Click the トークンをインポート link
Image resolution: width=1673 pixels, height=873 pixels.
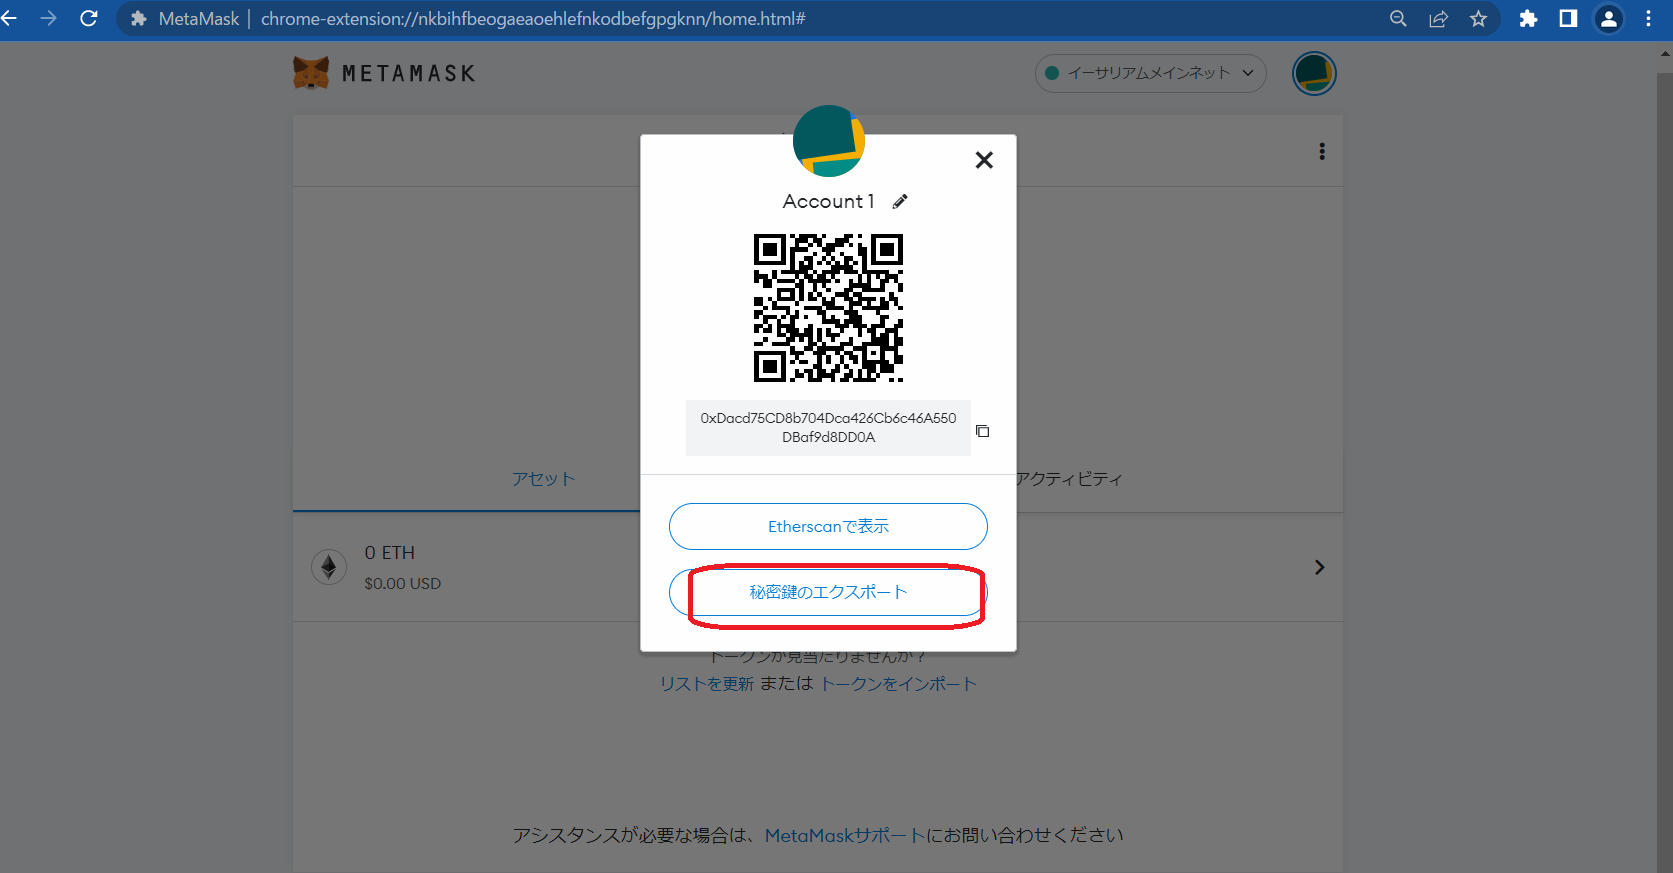tap(898, 684)
